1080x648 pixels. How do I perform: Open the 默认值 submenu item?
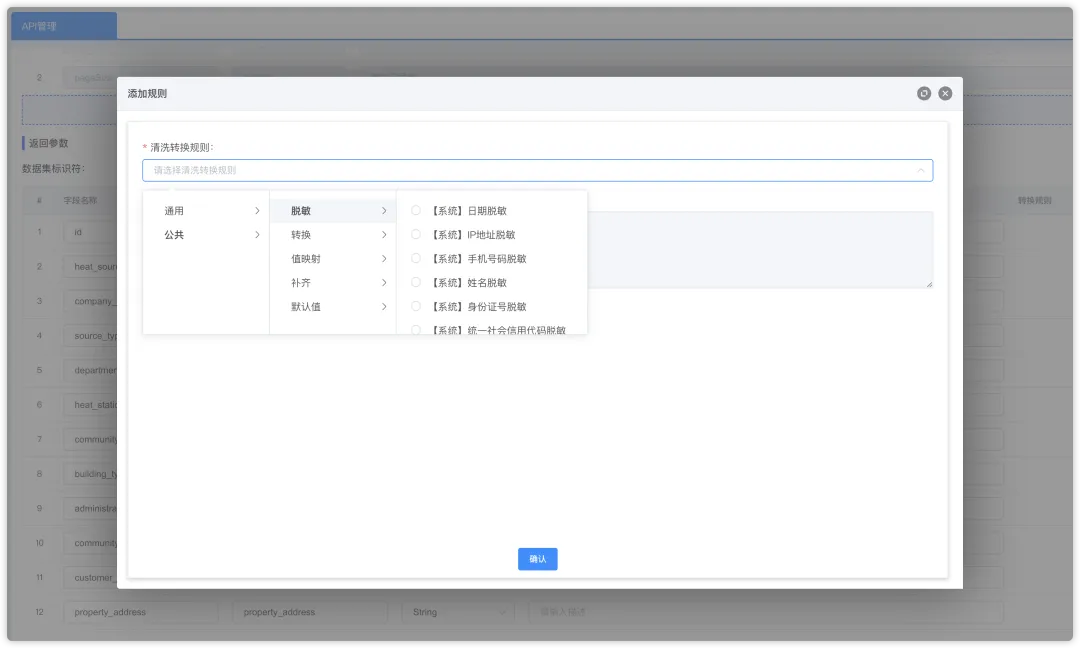(x=333, y=306)
